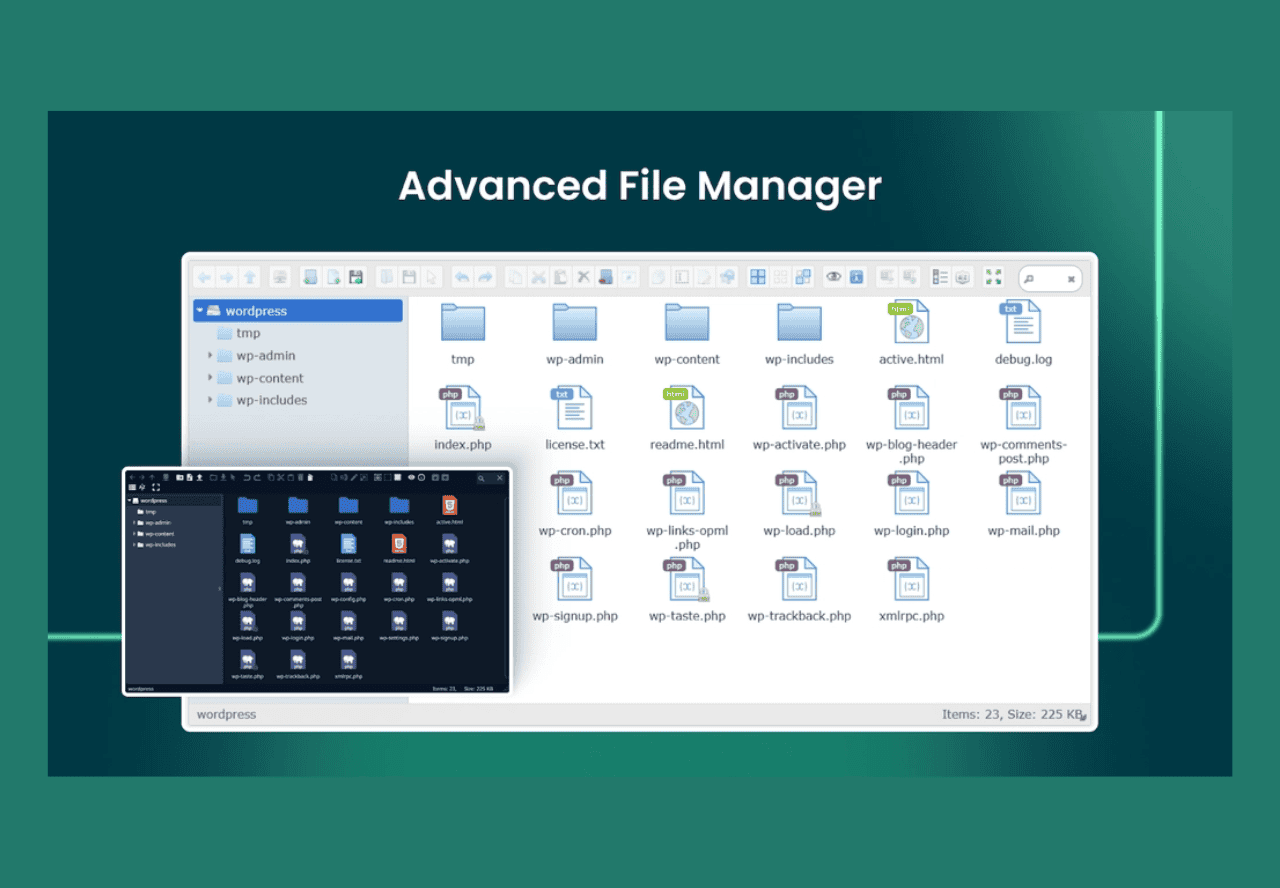Create a new text file

click(x=333, y=277)
